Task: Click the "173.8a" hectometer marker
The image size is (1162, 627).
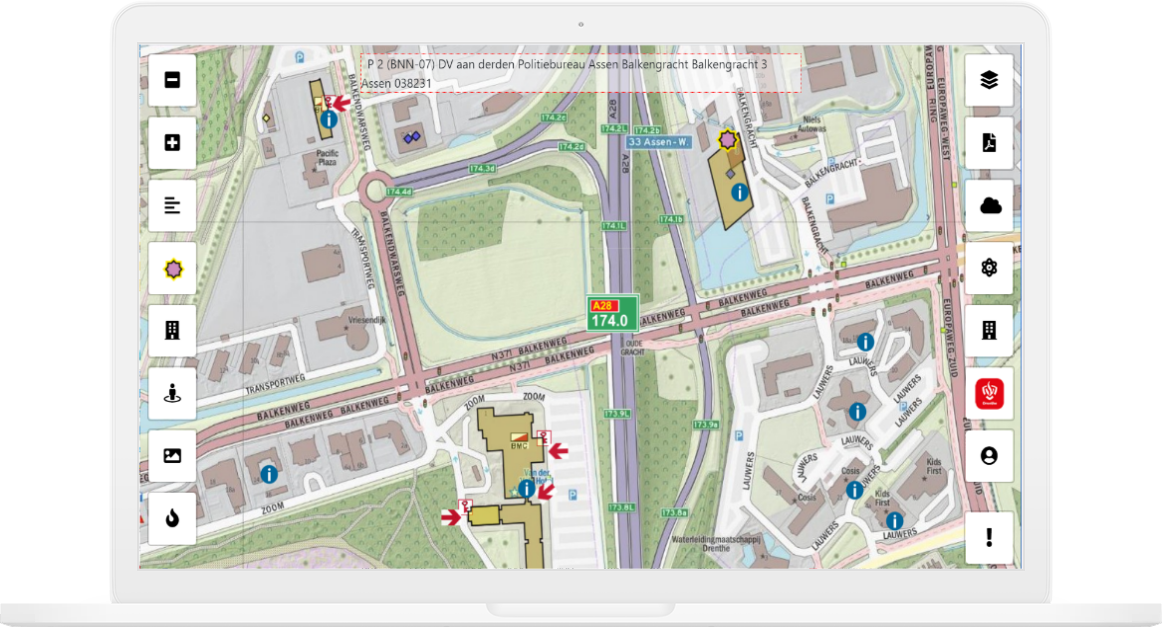Action: click(674, 512)
